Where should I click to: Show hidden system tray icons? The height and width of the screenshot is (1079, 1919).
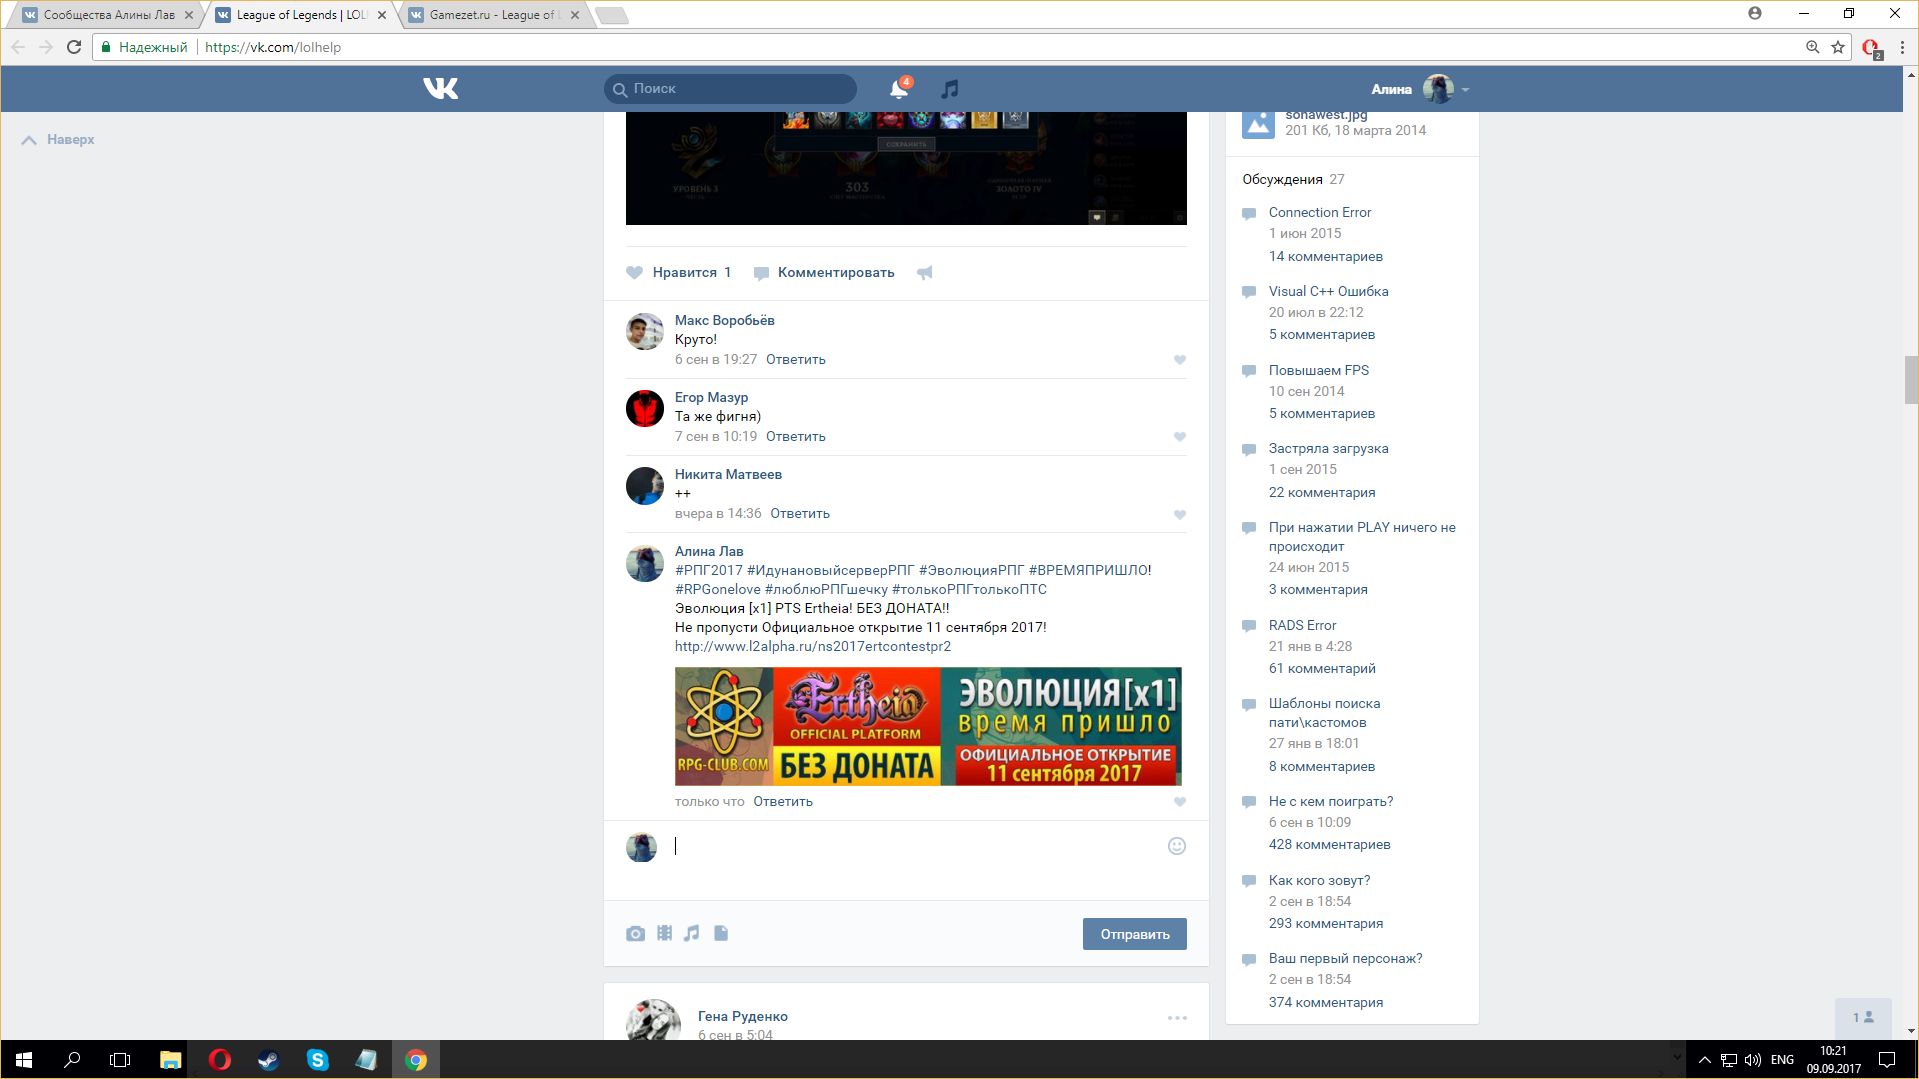pos(1705,1060)
